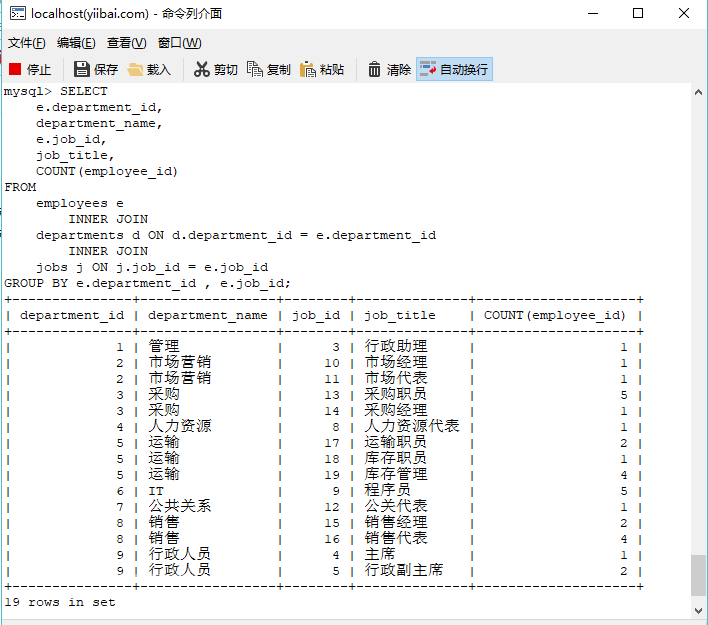Image resolution: width=708 pixels, height=625 pixels.
Task: Click the 'departments d ON' query line
Action: [236, 235]
